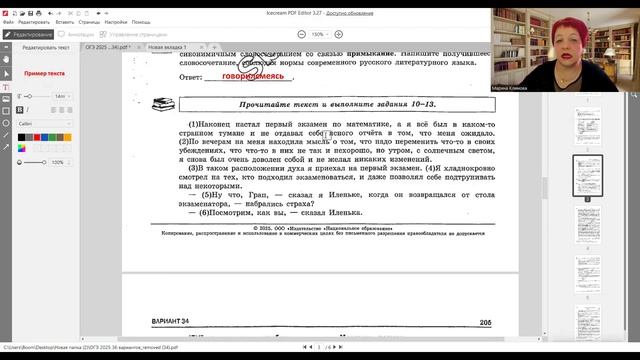
Task: Select the arrow Selection tool
Action: (6, 73)
